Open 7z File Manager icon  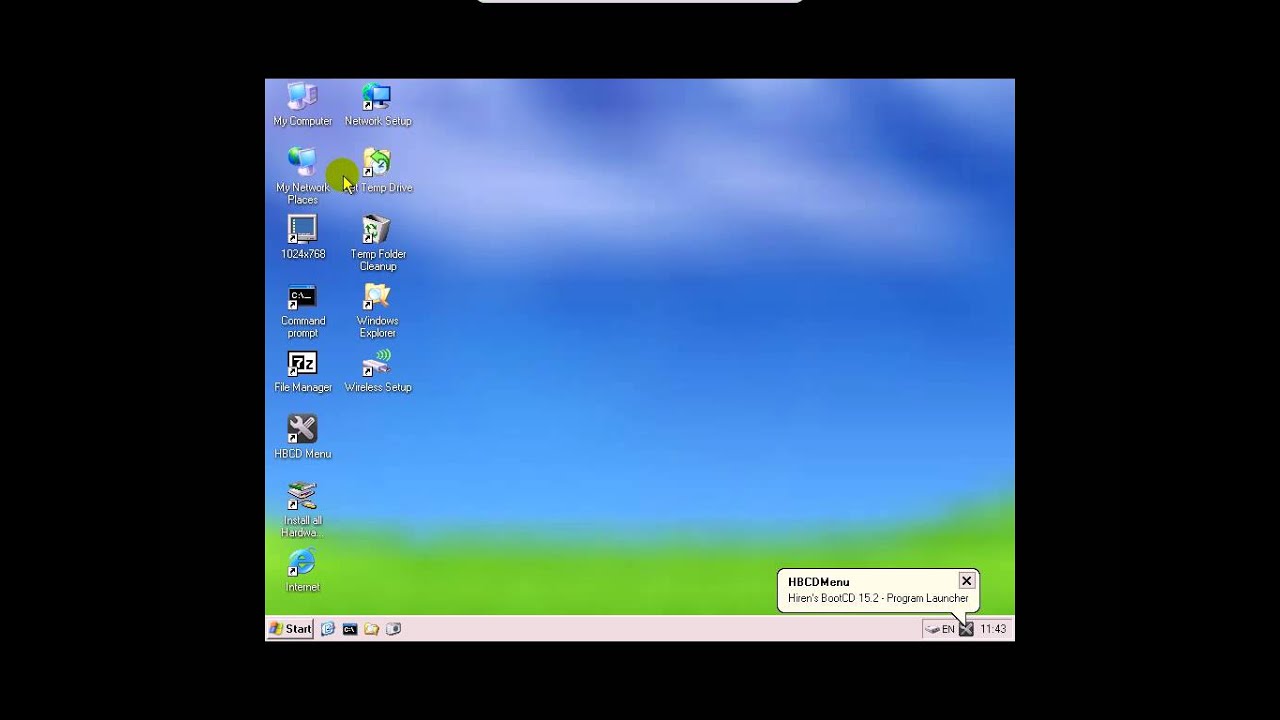coord(302,371)
